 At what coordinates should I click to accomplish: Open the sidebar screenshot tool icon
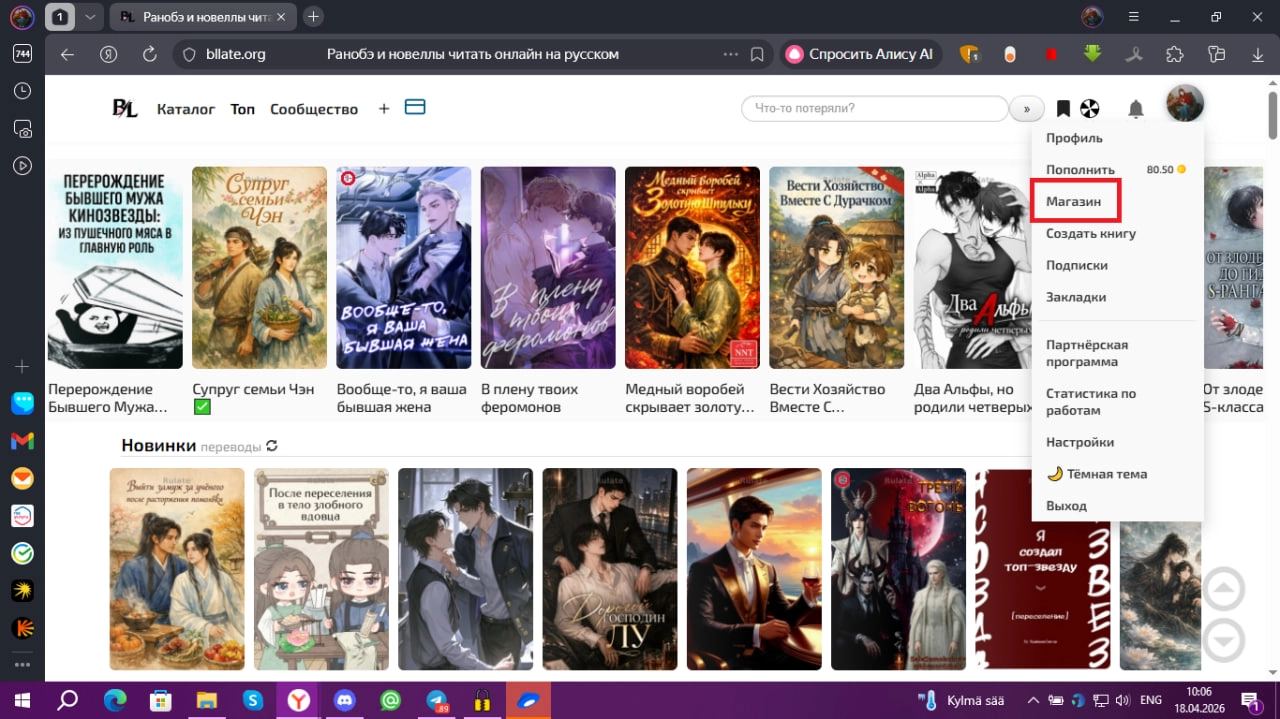[22, 129]
